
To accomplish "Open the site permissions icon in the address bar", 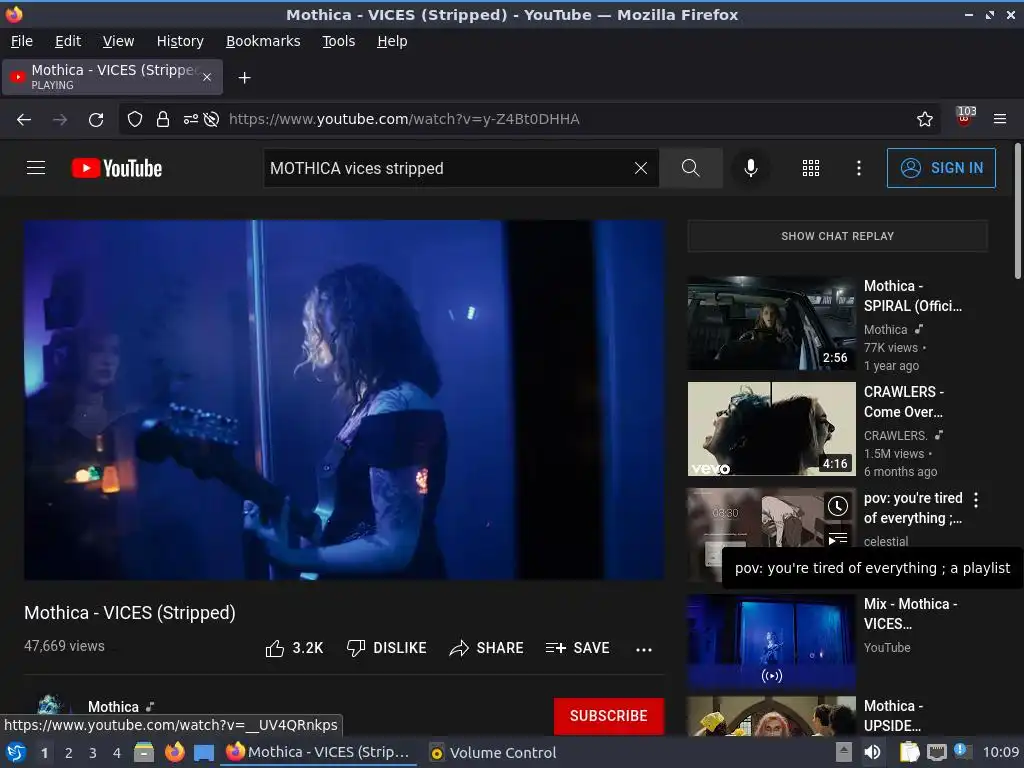I will click(191, 120).
